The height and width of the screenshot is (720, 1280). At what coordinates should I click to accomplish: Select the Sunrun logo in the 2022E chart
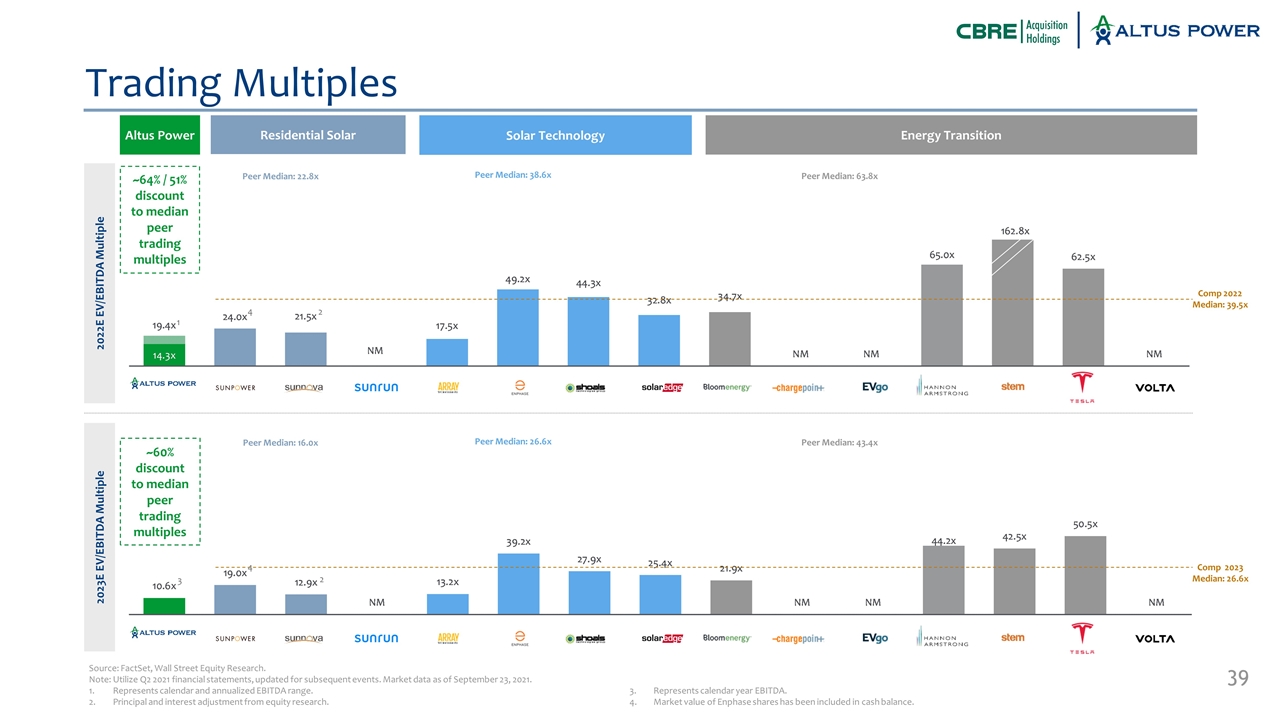tap(376, 388)
